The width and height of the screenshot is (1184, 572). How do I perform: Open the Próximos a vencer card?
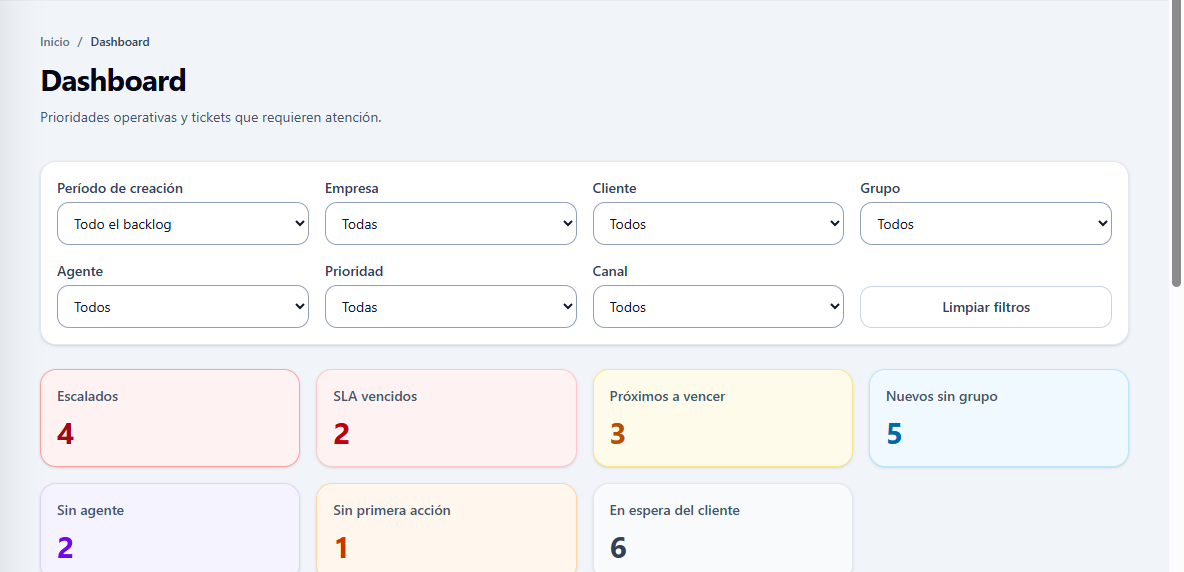coord(723,418)
